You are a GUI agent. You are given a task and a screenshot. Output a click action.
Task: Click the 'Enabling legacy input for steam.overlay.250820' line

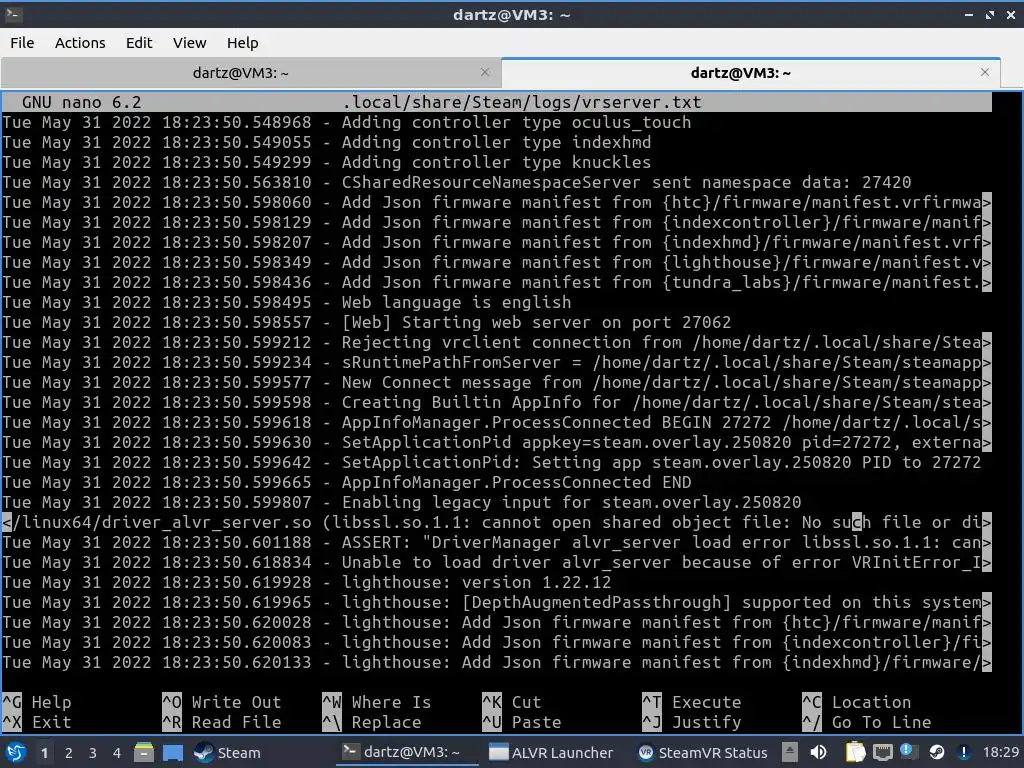[x=402, y=502]
